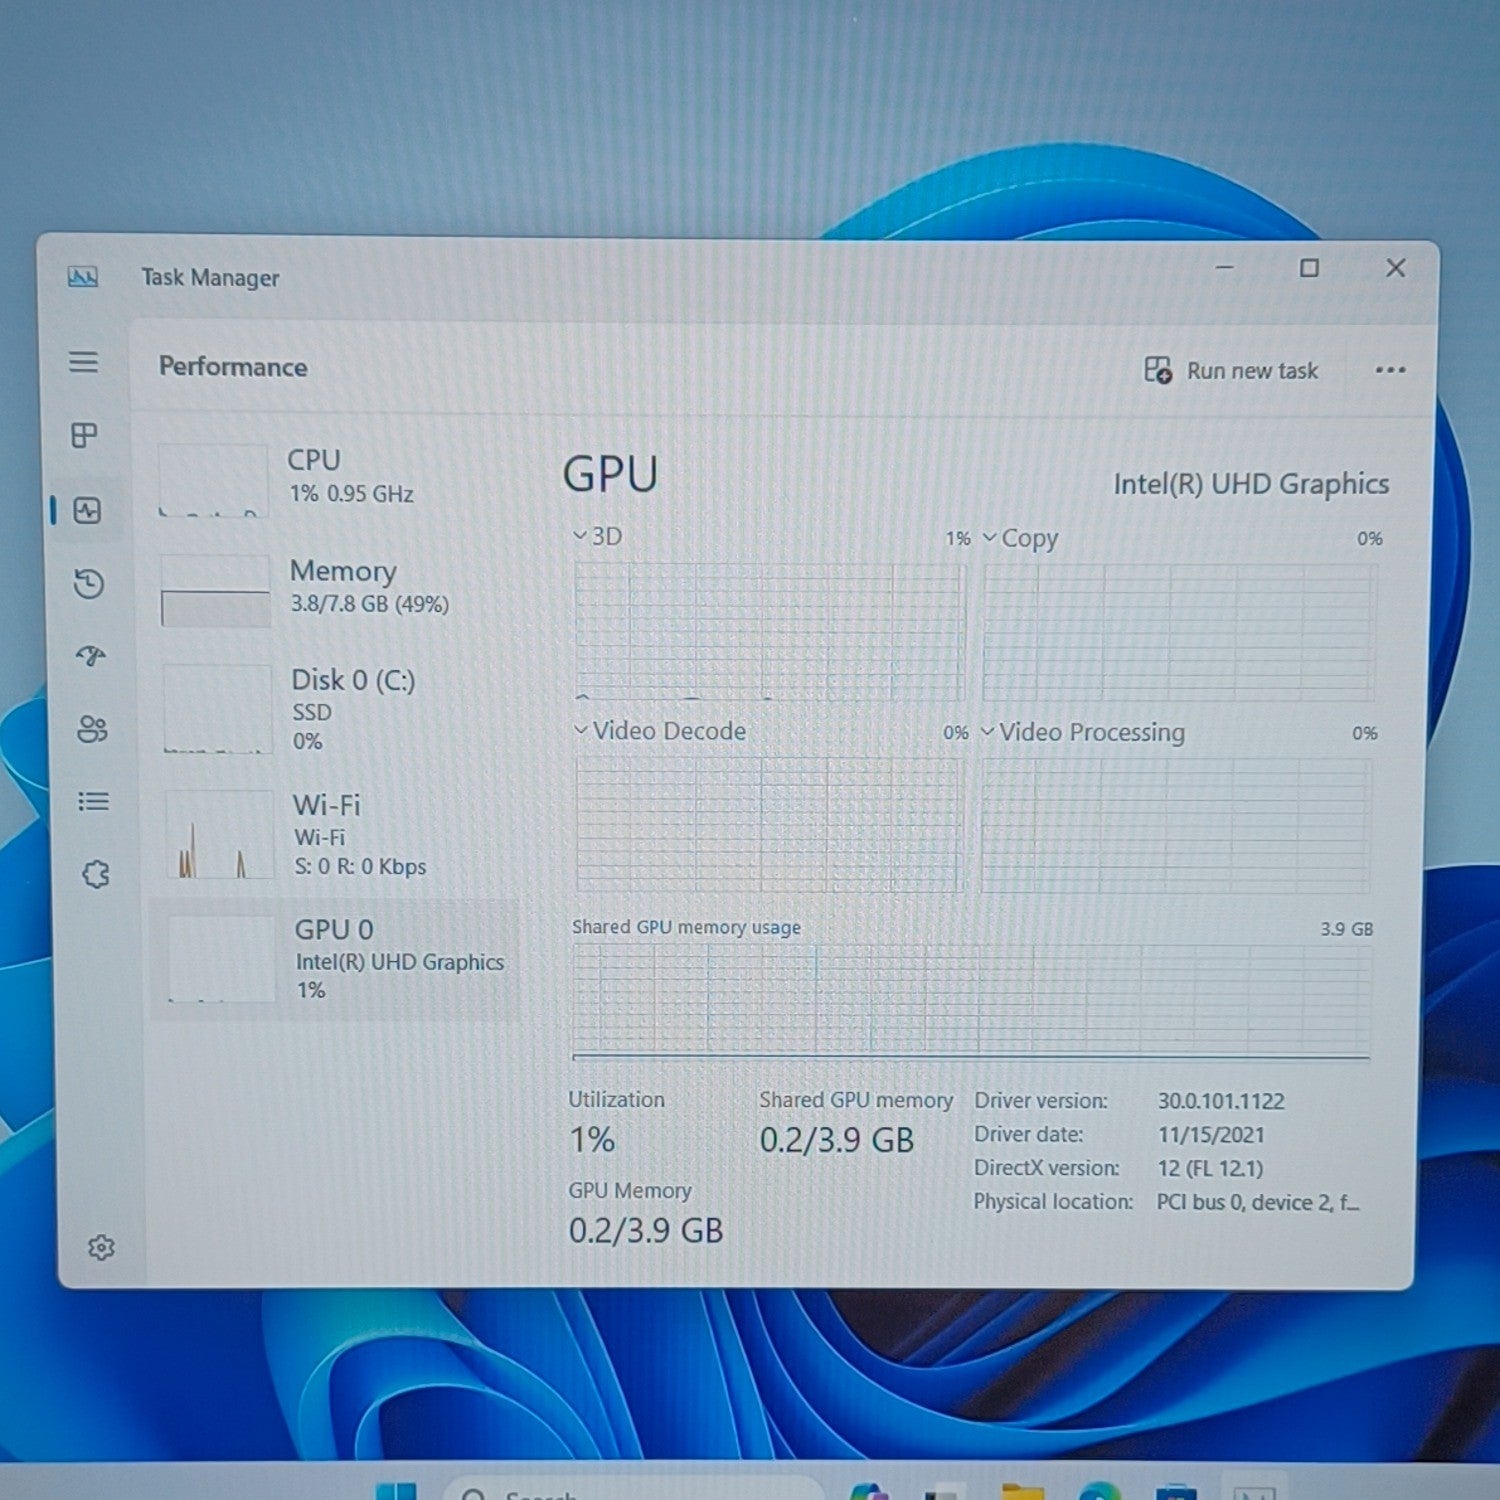Open the hamburger navigation menu
1500x1500 pixels.
(x=84, y=362)
